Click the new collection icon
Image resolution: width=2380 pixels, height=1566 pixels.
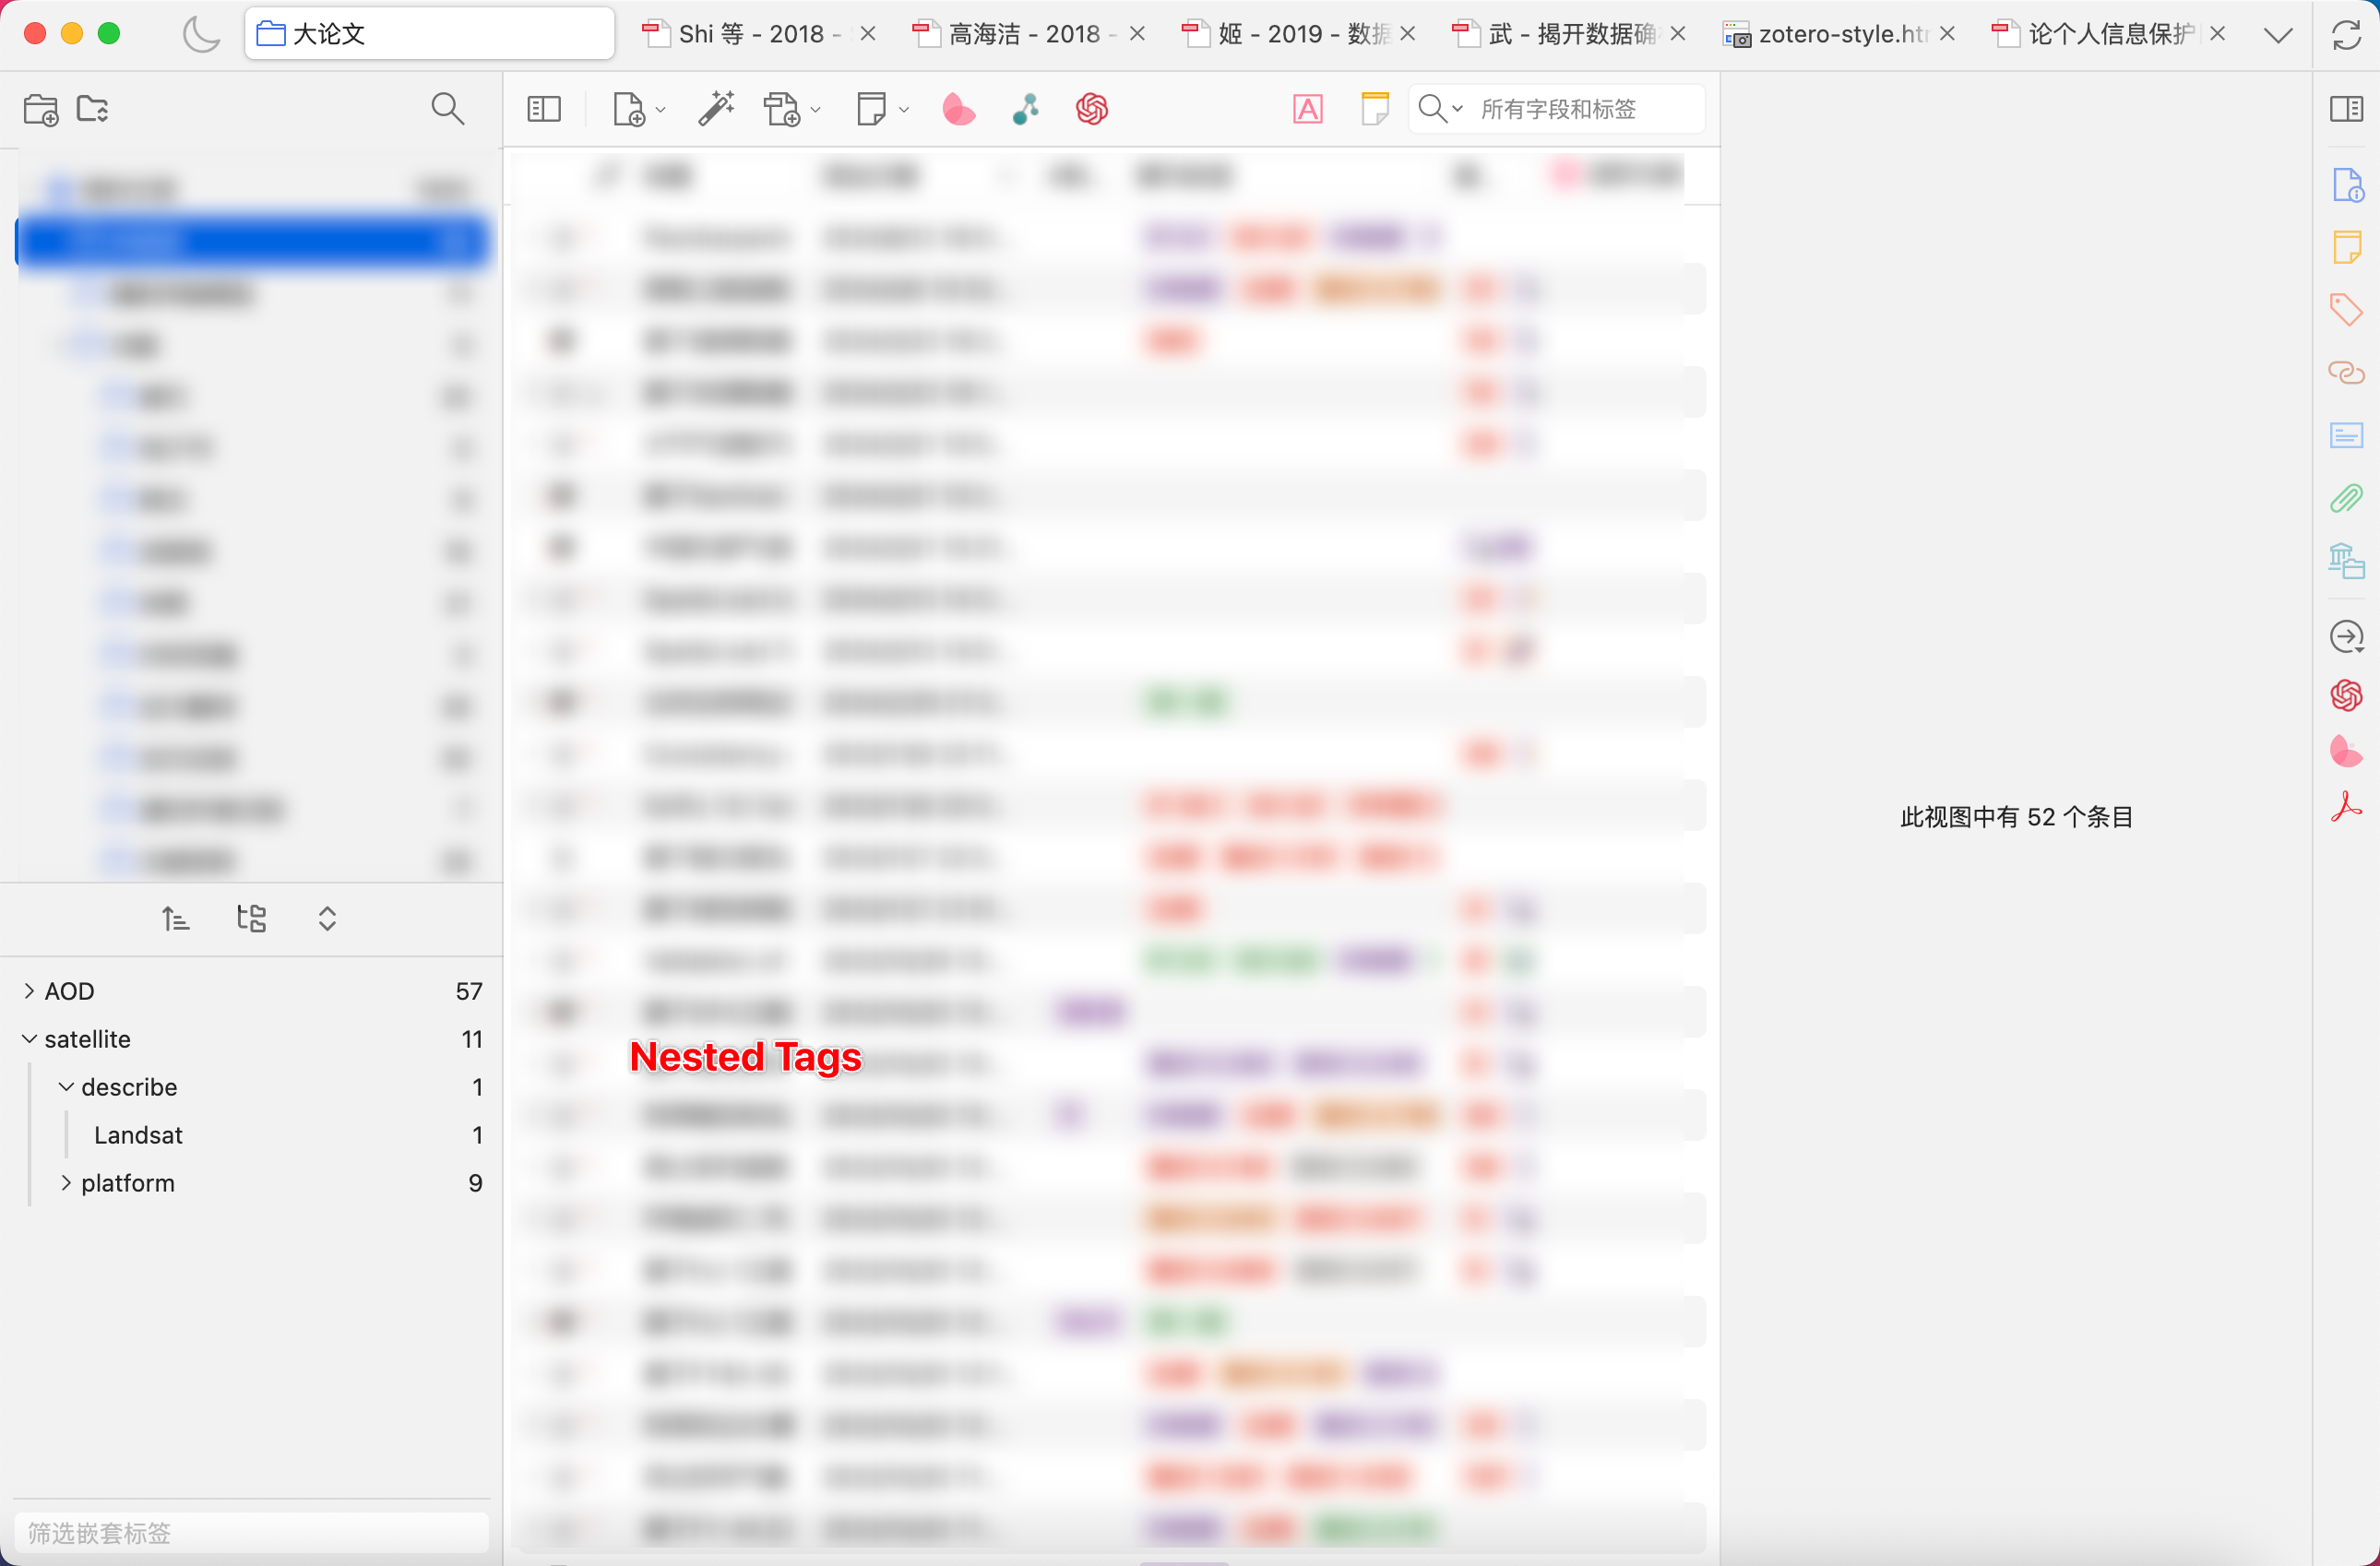(41, 109)
